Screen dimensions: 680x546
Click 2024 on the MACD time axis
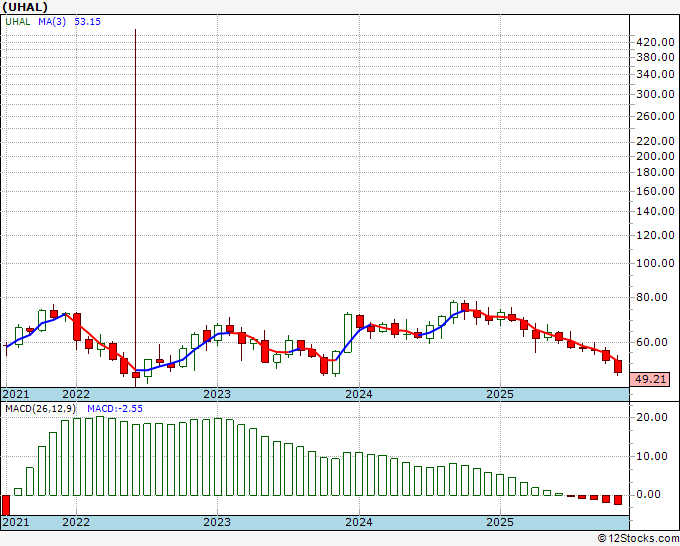coord(359,522)
